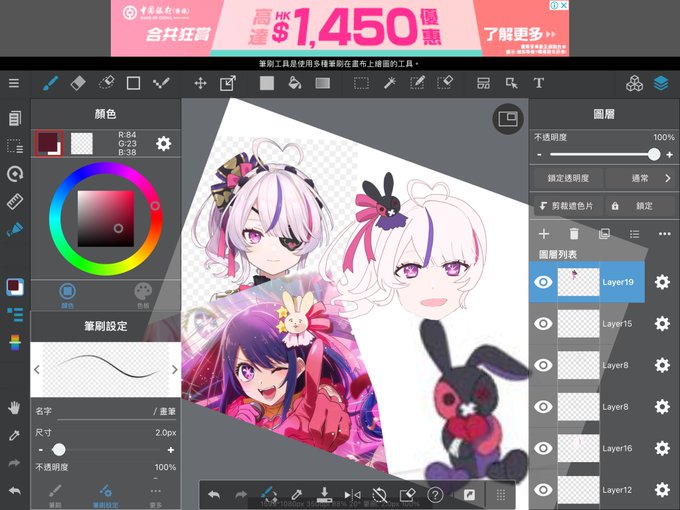Open help question mark in bottom bar
Image resolution: width=680 pixels, height=510 pixels.
pyautogui.click(x=435, y=494)
